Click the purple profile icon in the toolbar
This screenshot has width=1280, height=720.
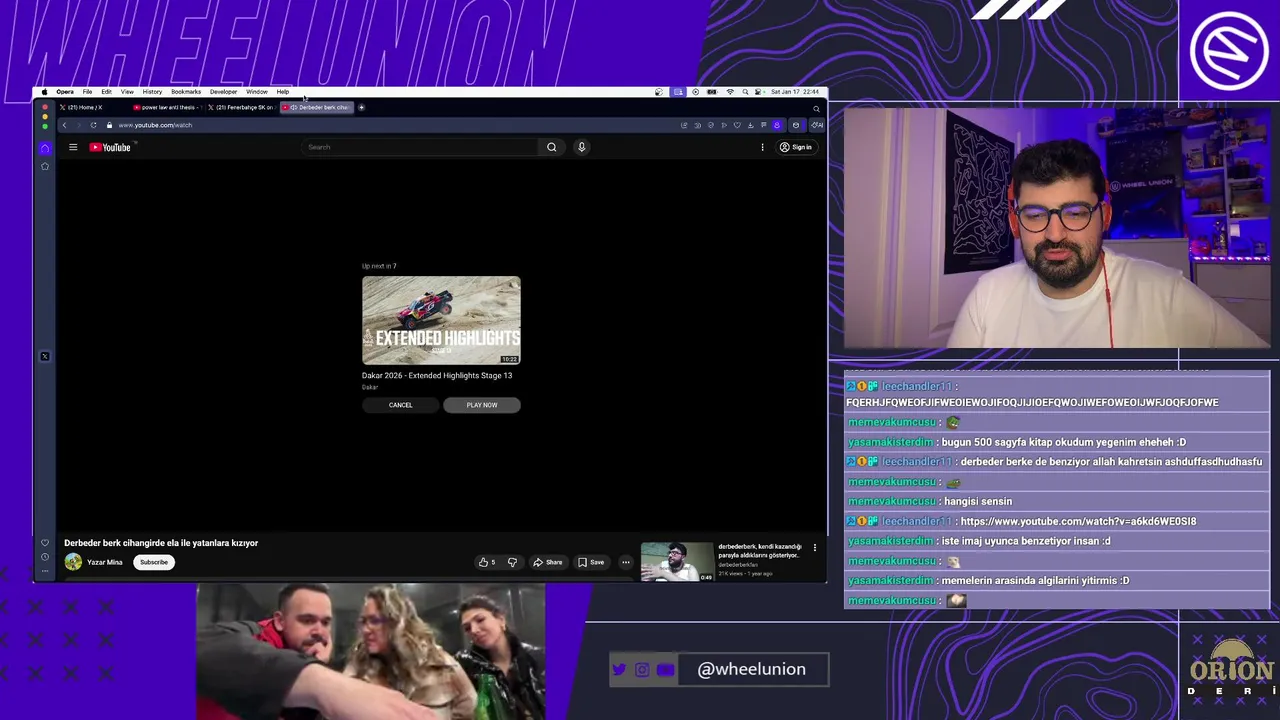click(x=777, y=125)
